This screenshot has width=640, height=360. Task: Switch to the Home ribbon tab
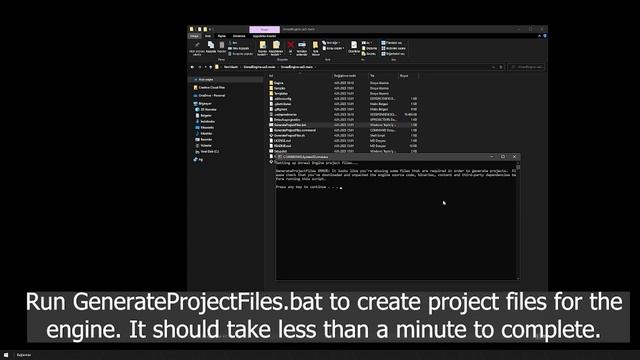tap(208, 36)
